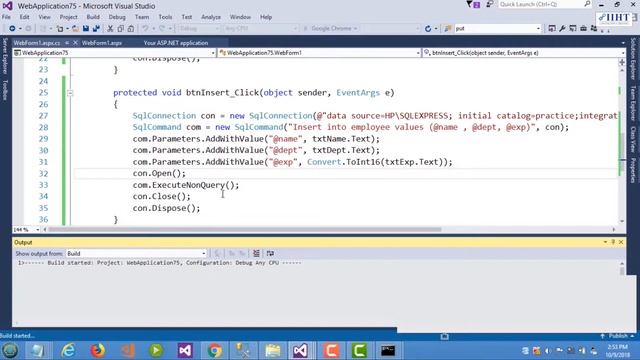Open the Debug menu

point(117,17)
